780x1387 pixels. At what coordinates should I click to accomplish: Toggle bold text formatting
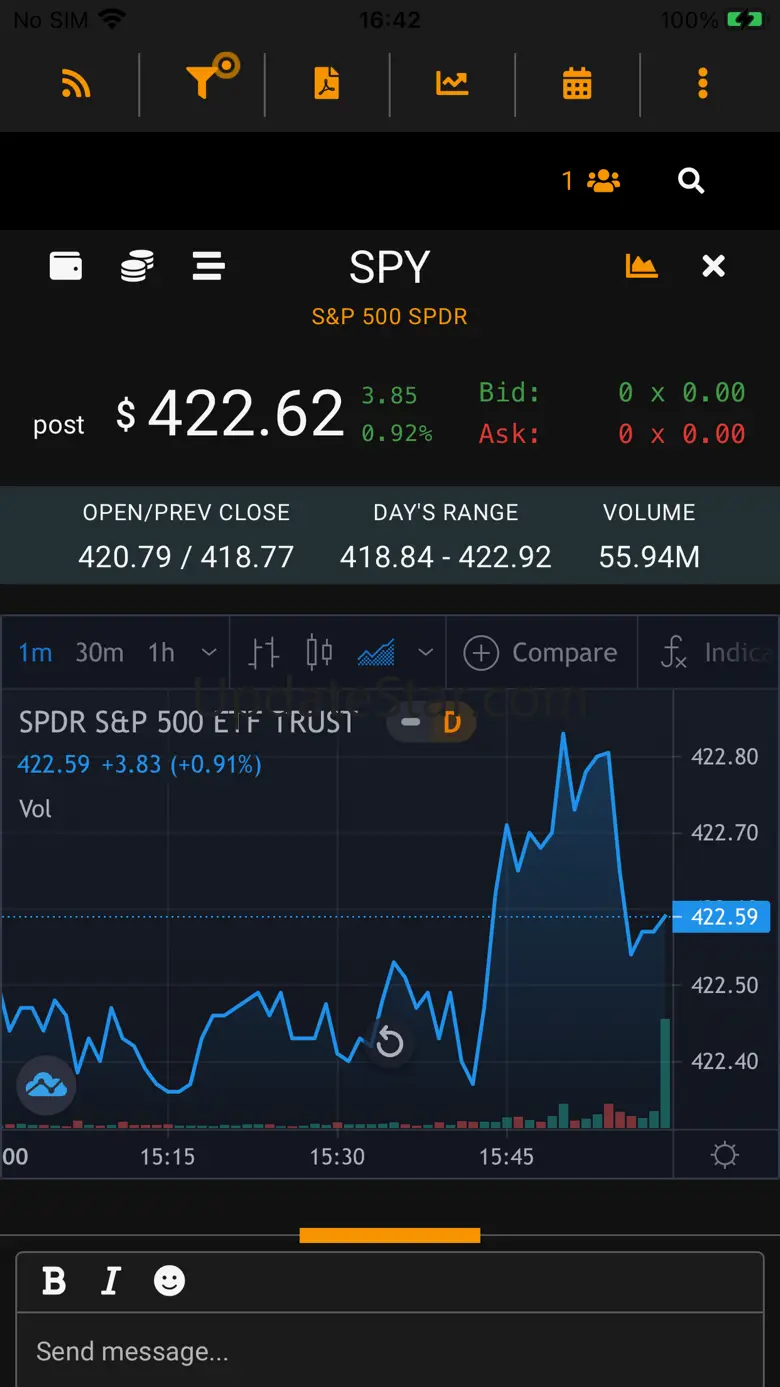54,1281
